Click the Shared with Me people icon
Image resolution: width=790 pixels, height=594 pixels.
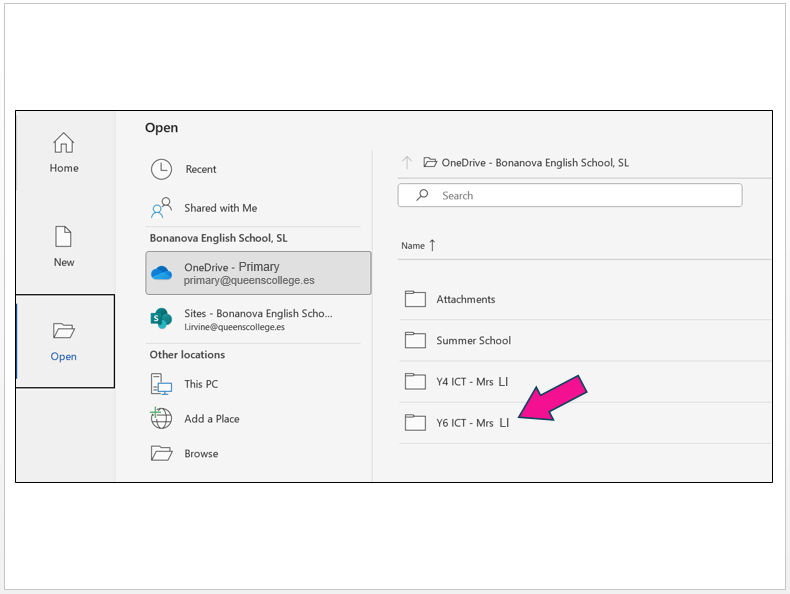(x=161, y=208)
